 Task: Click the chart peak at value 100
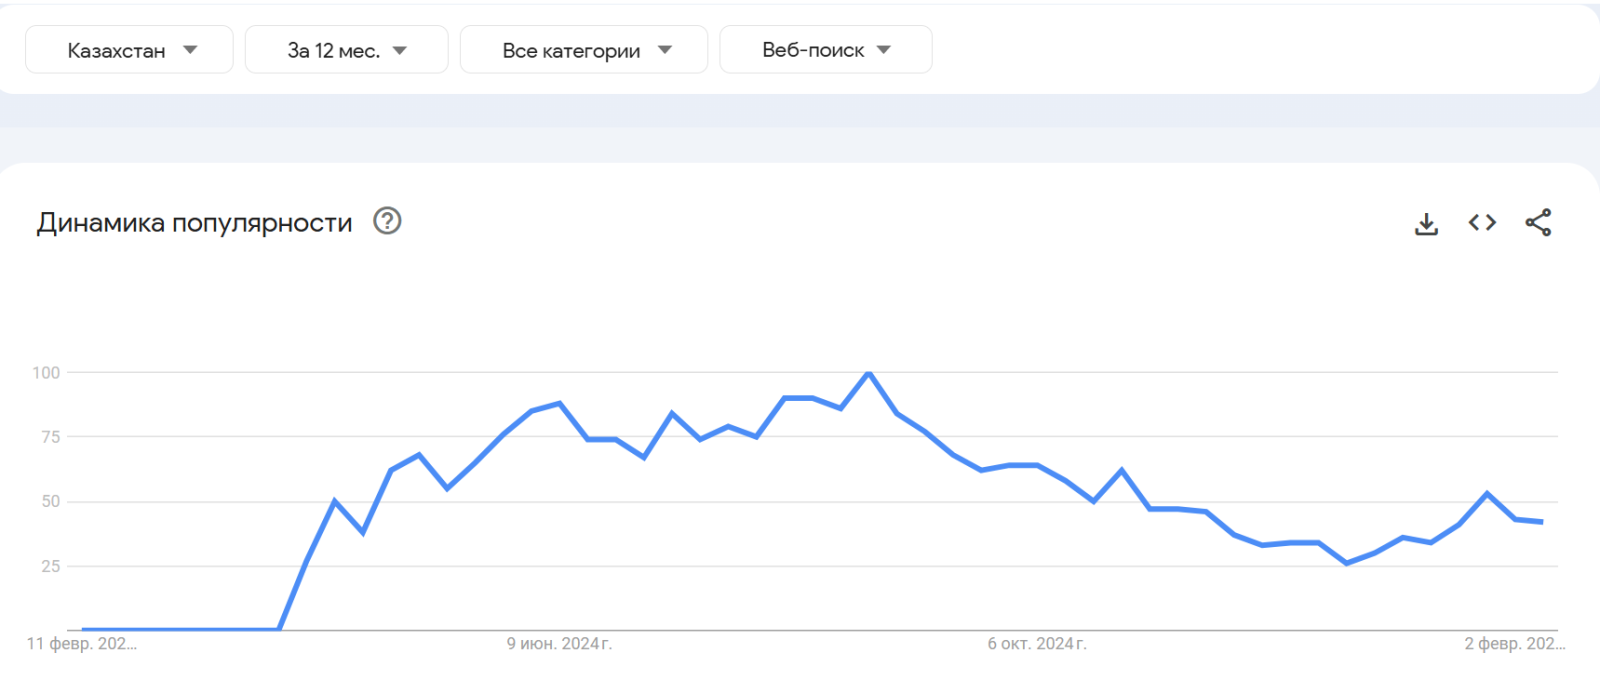(869, 373)
